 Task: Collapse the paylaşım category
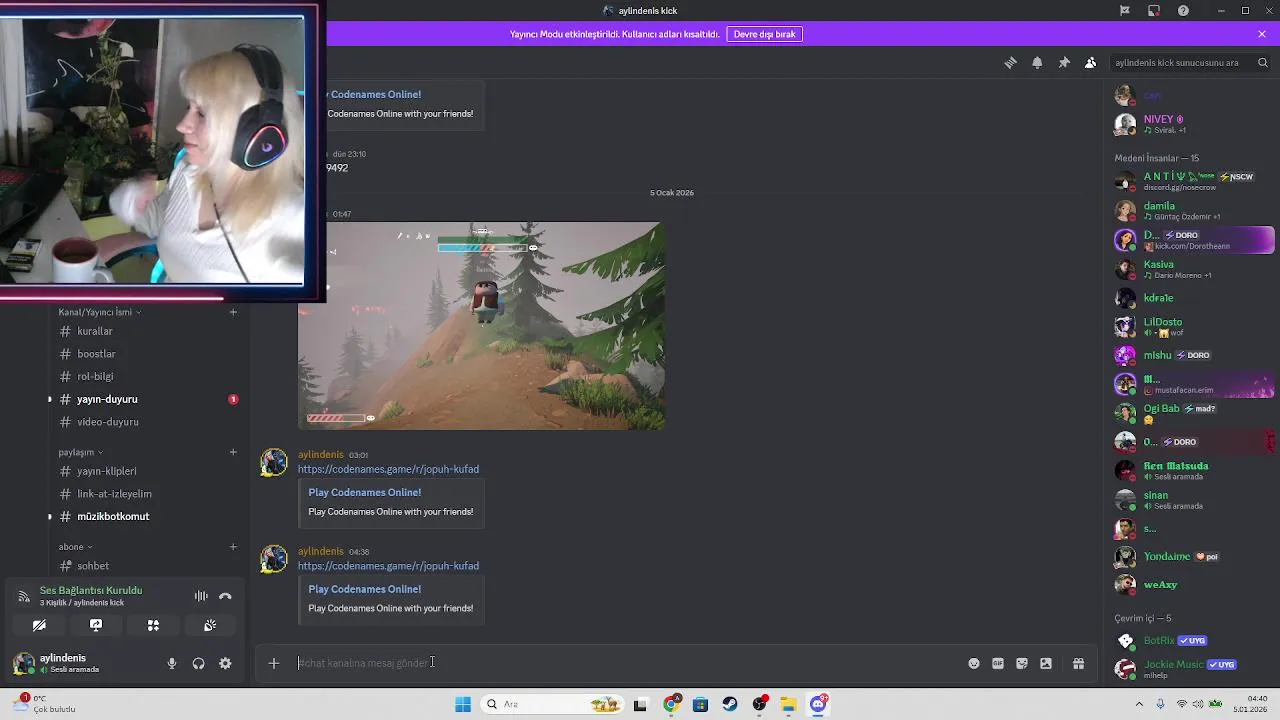click(x=80, y=452)
